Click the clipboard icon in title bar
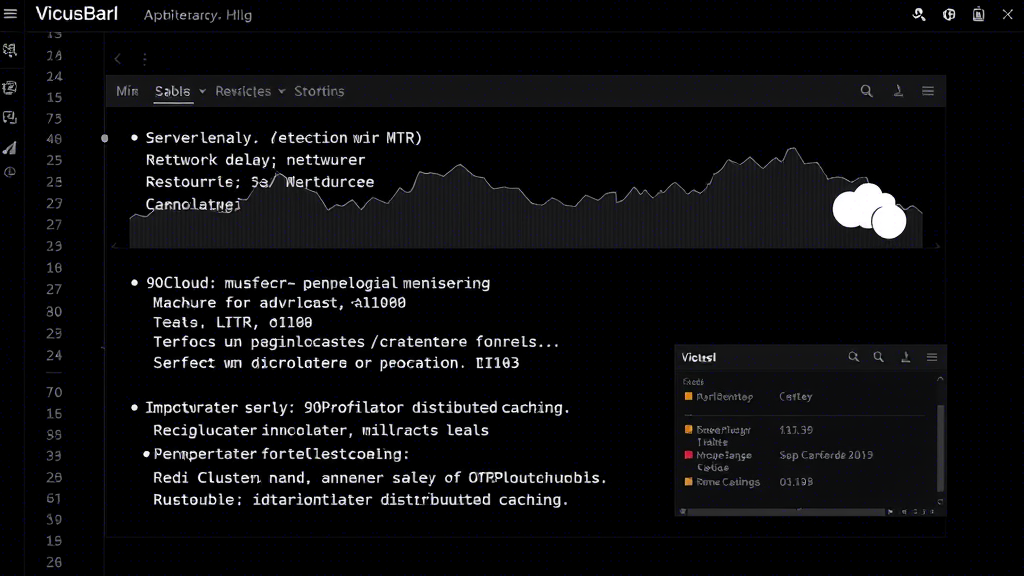The image size is (1024, 576). [x=978, y=14]
